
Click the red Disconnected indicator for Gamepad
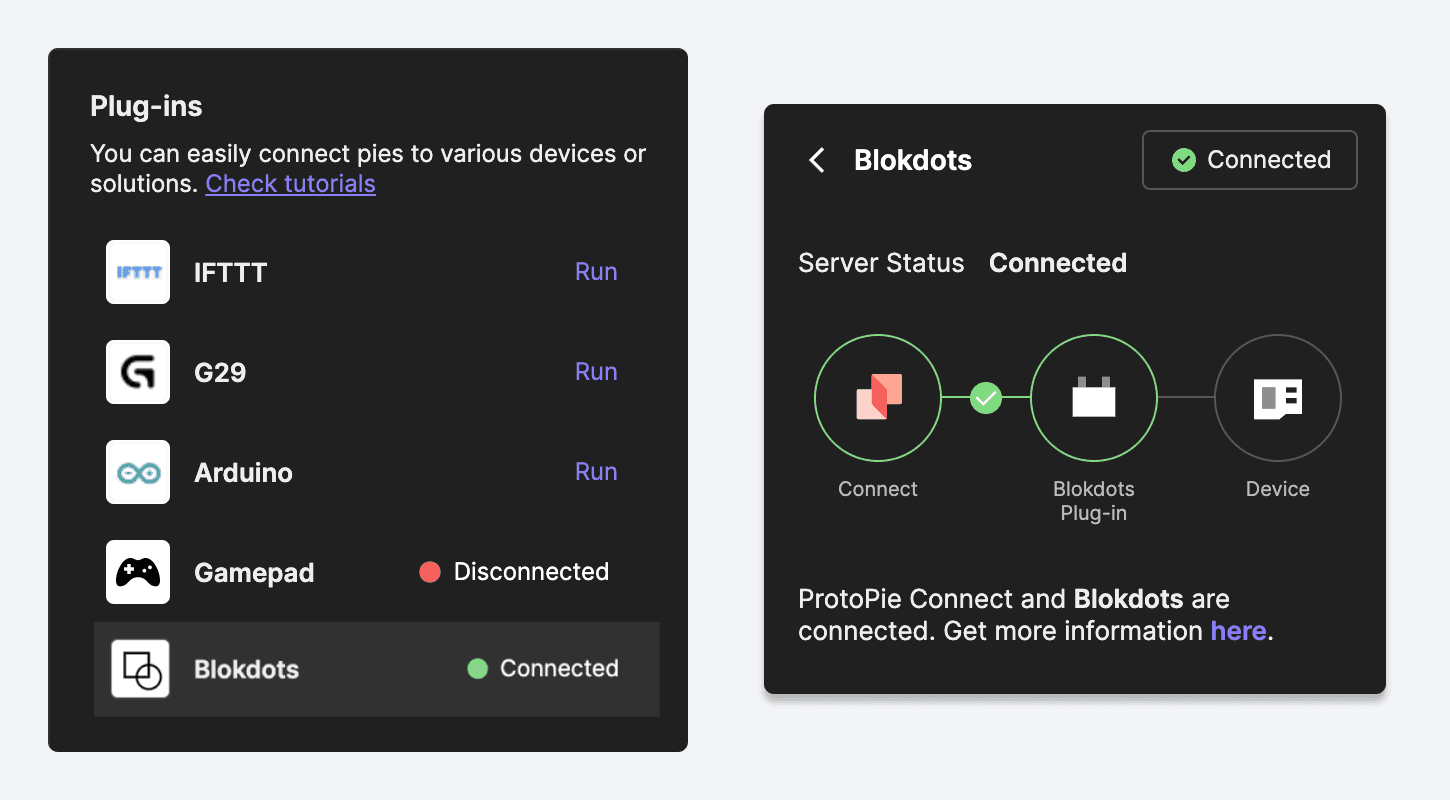[x=431, y=571]
